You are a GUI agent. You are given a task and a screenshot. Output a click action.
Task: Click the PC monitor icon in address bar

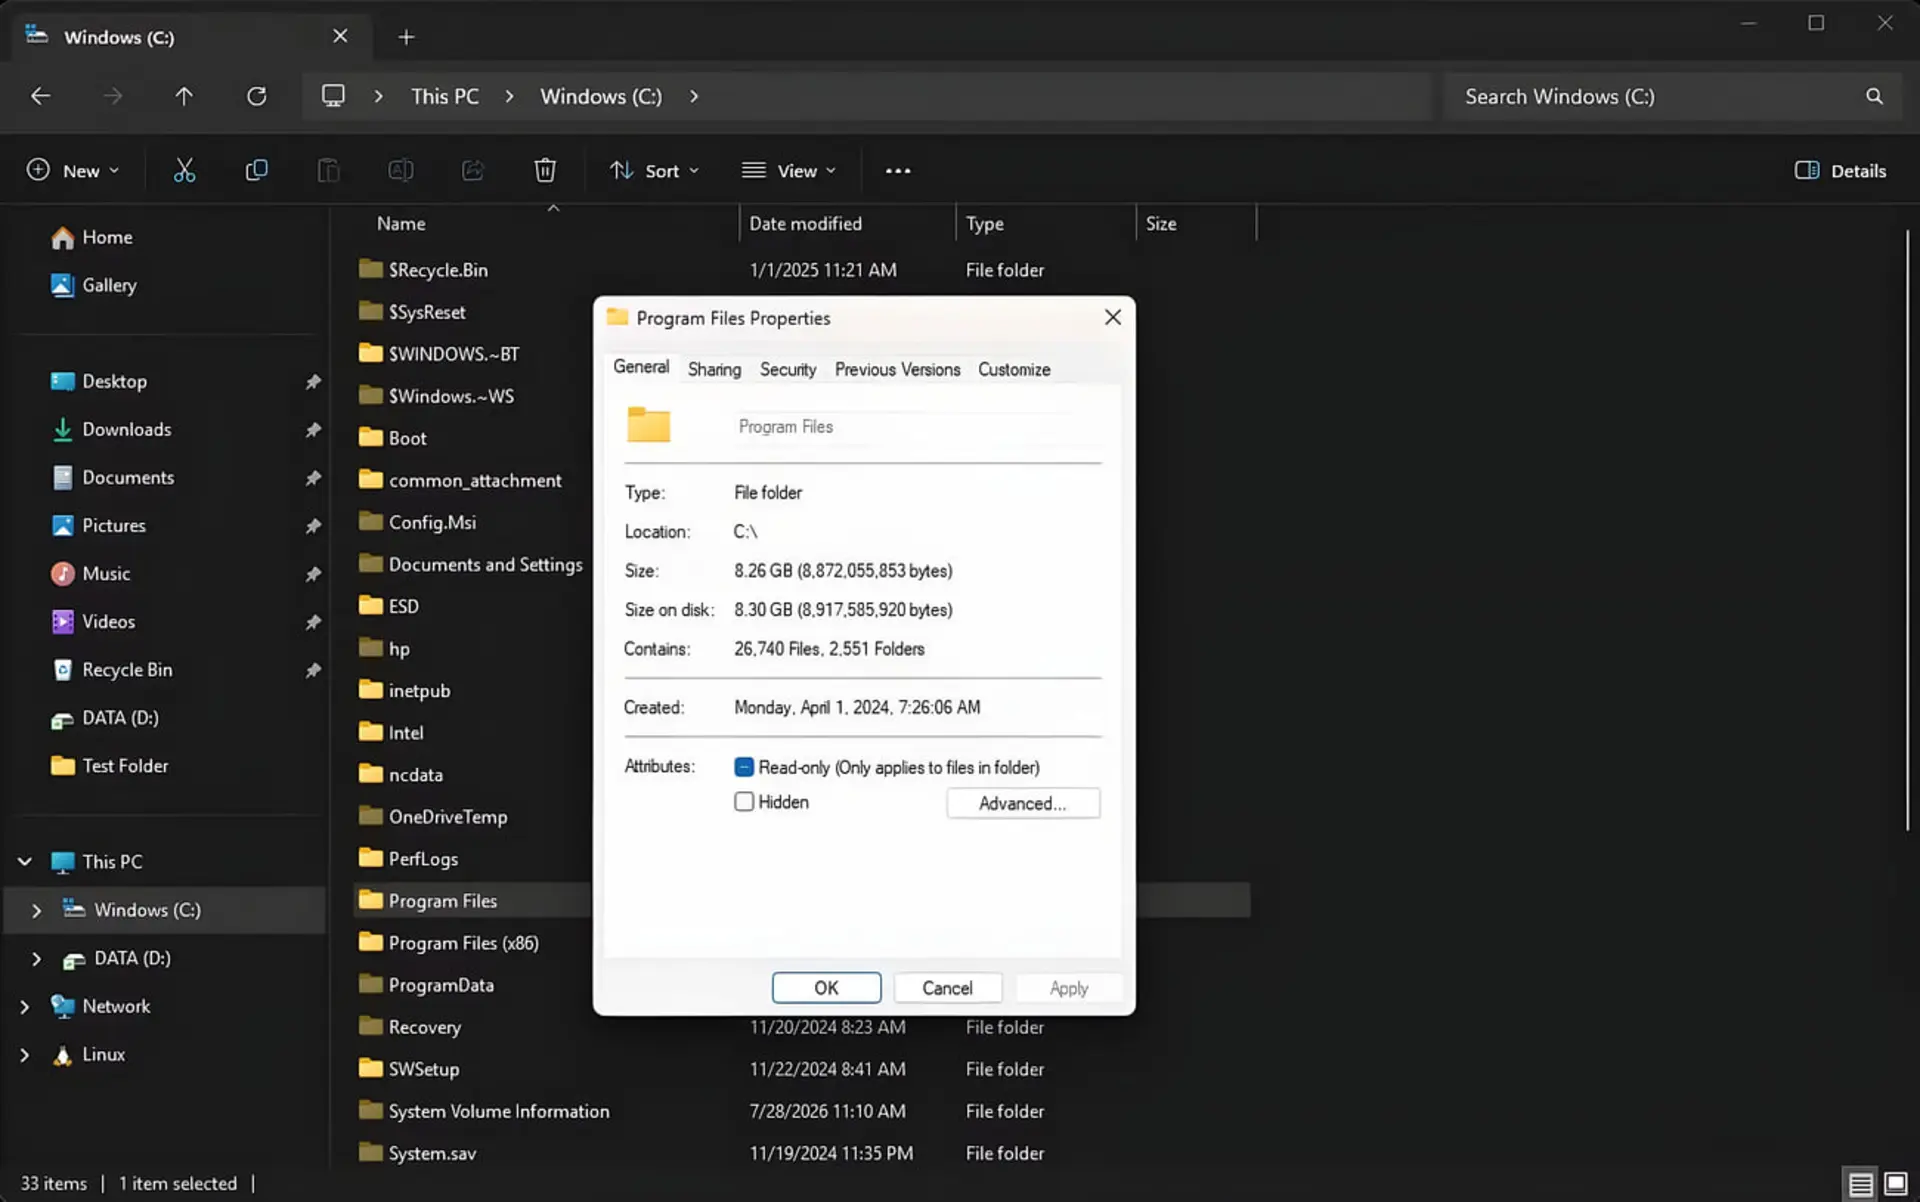(x=333, y=96)
